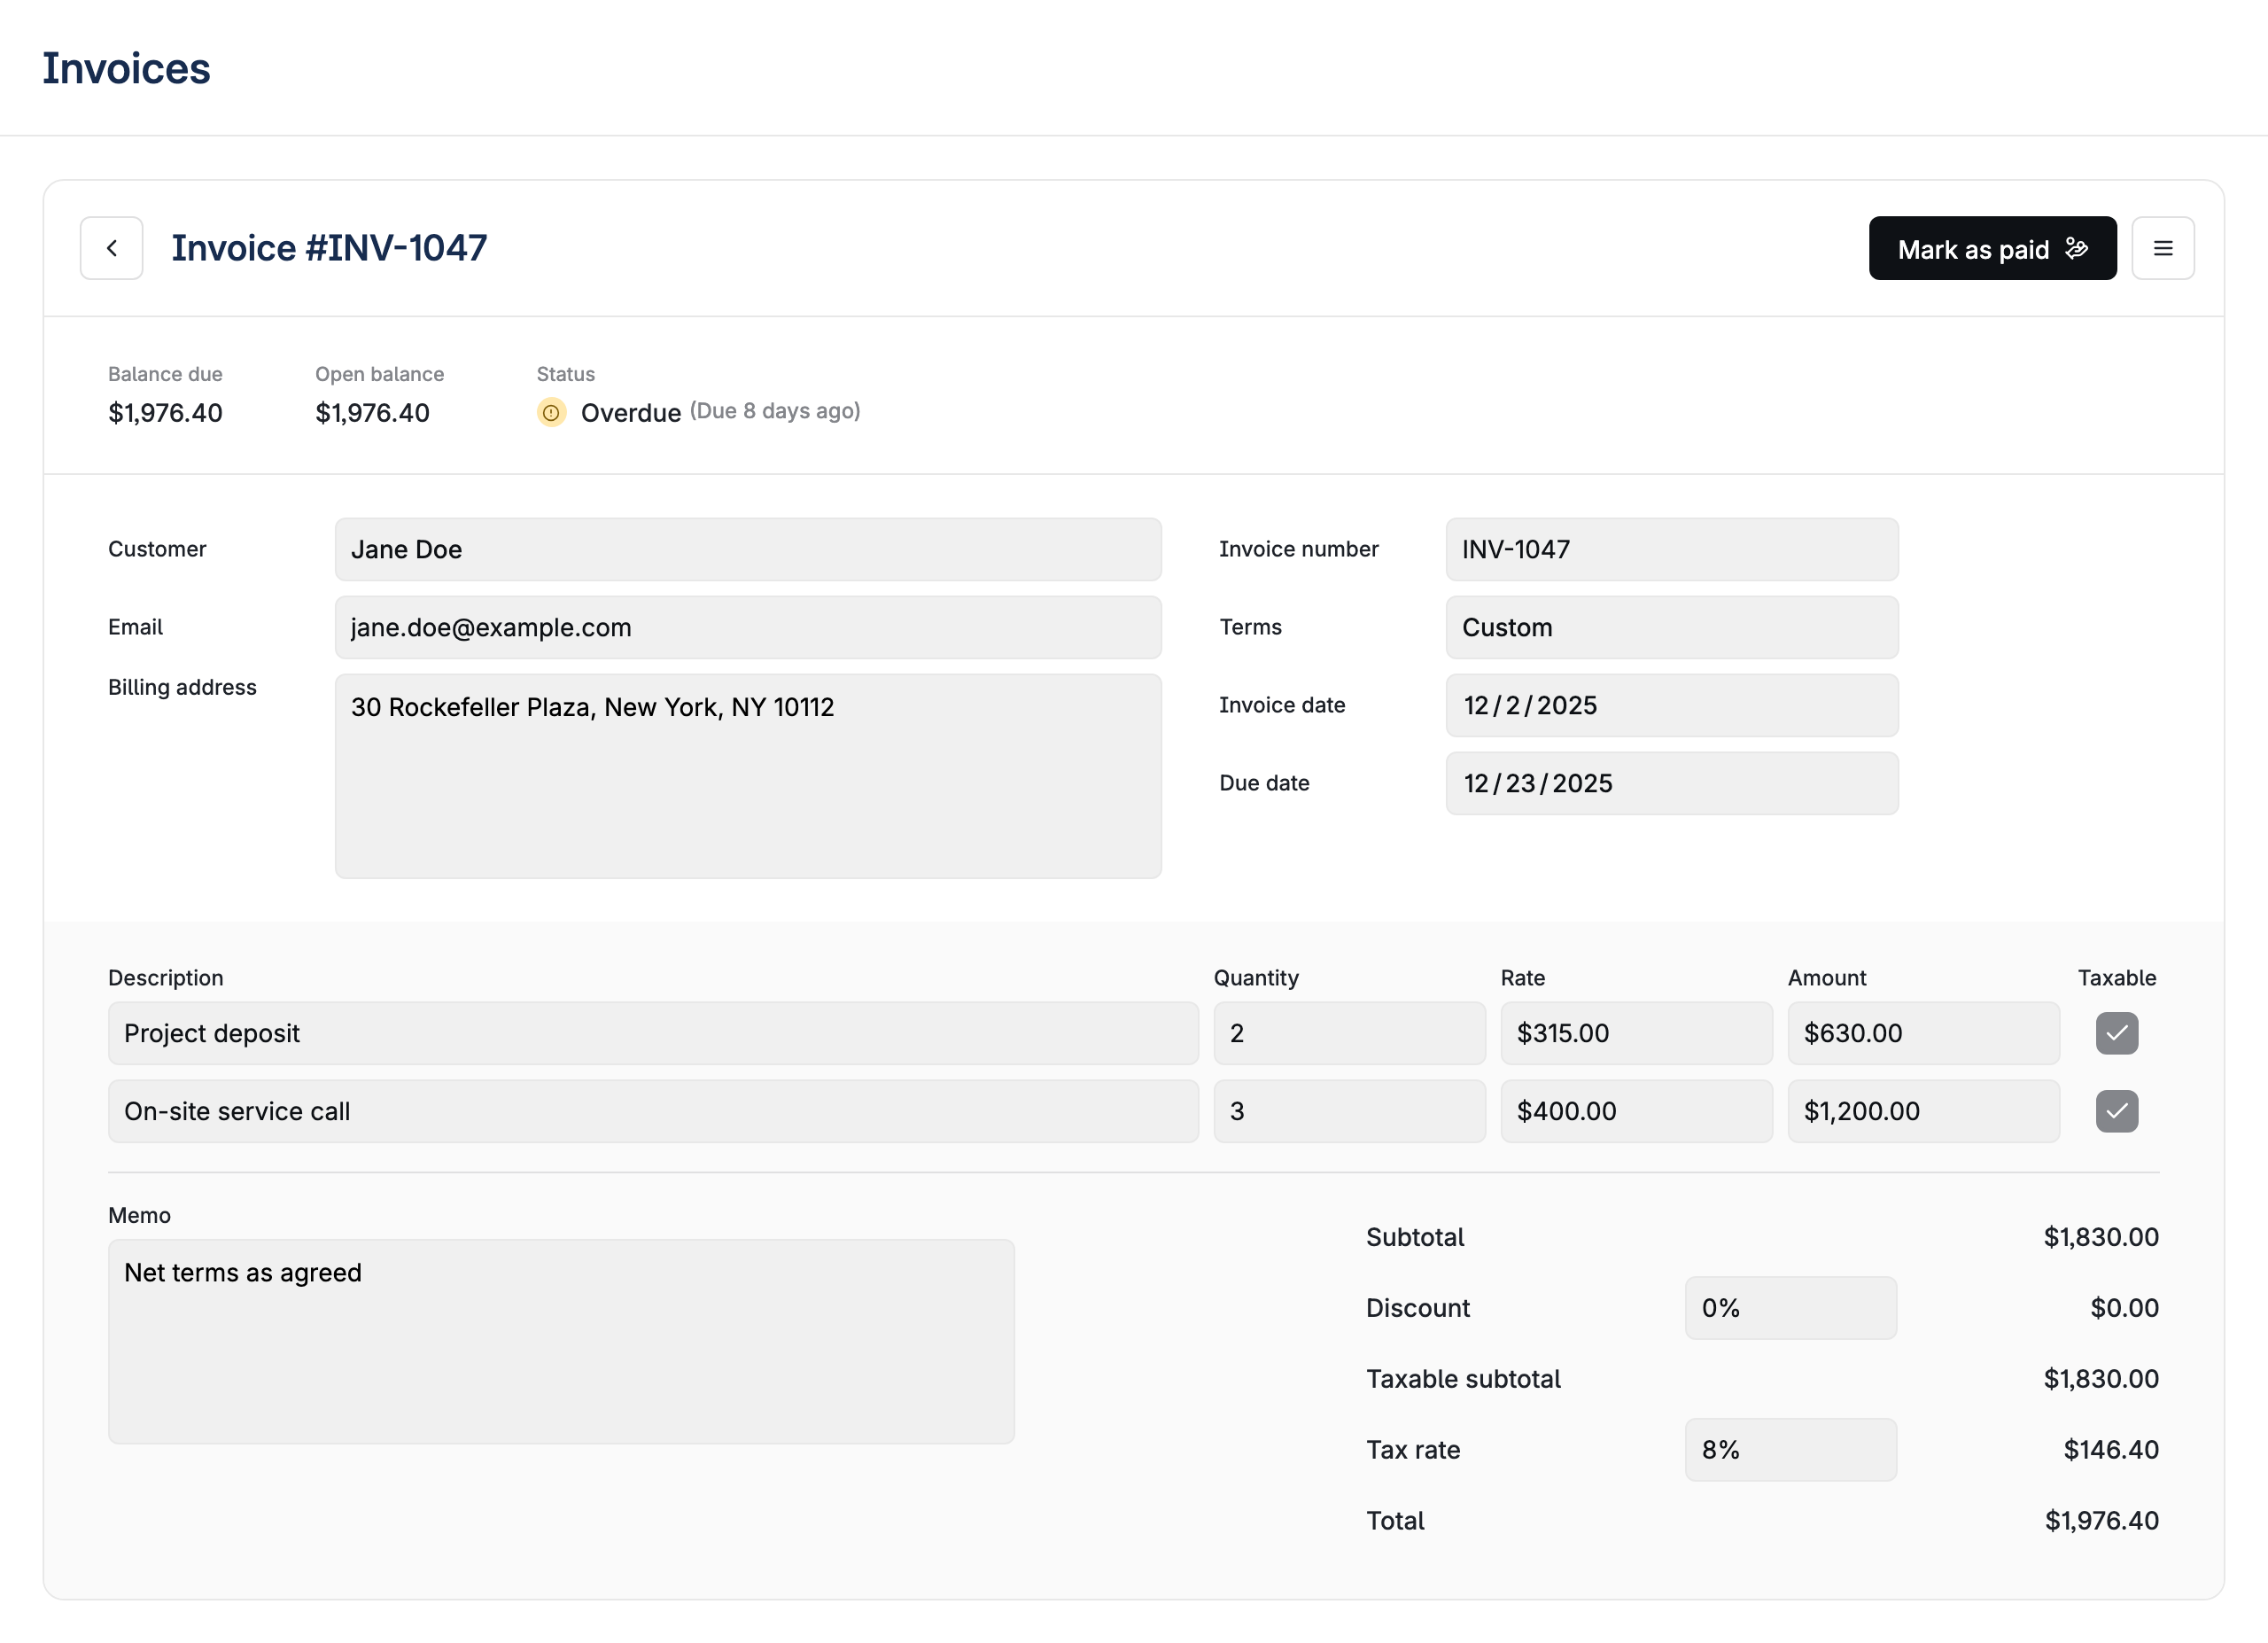Click the Customer name field
The image size is (2268, 1643).
(748, 549)
